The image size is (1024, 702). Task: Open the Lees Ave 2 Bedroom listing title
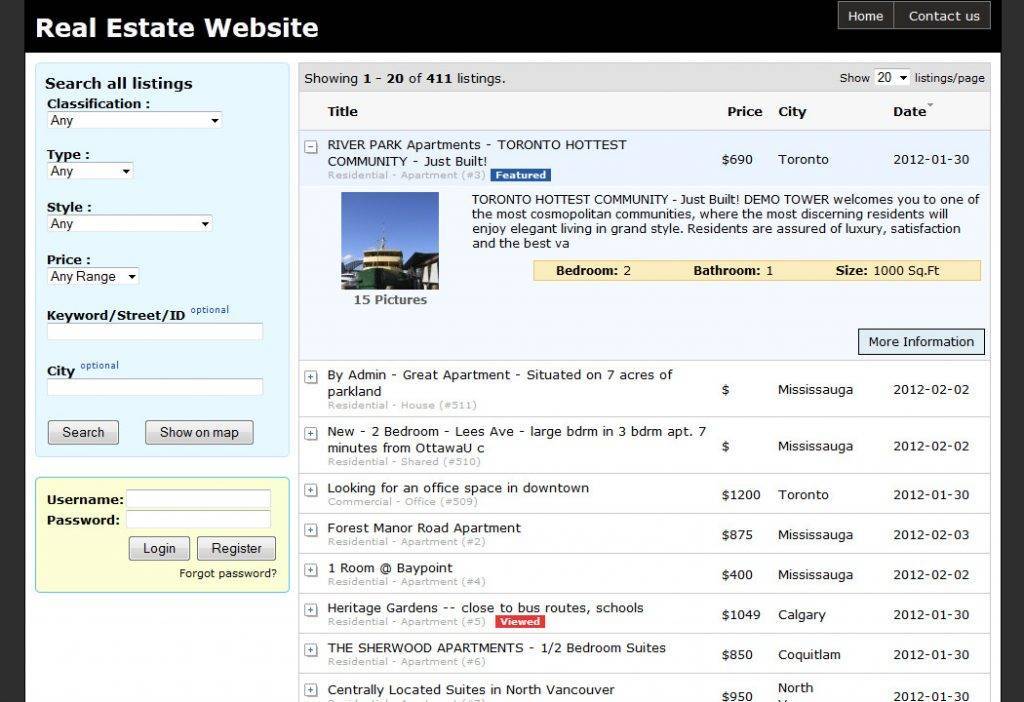(517, 439)
